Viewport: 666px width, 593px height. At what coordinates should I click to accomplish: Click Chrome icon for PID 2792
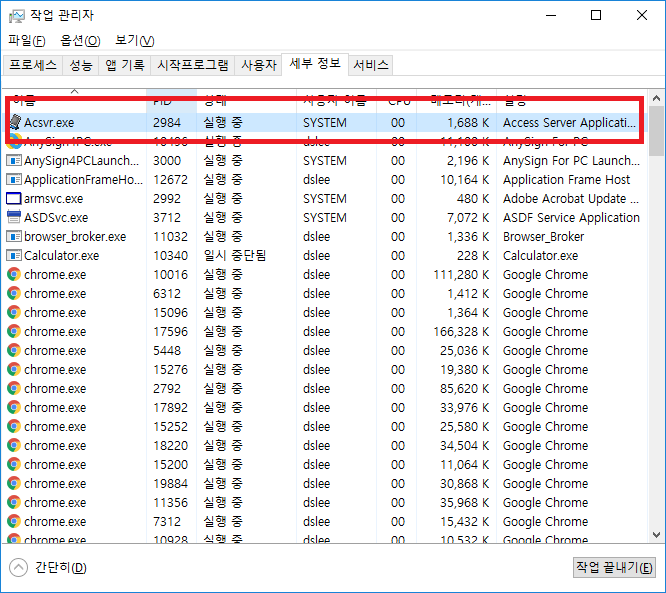(x=14, y=388)
